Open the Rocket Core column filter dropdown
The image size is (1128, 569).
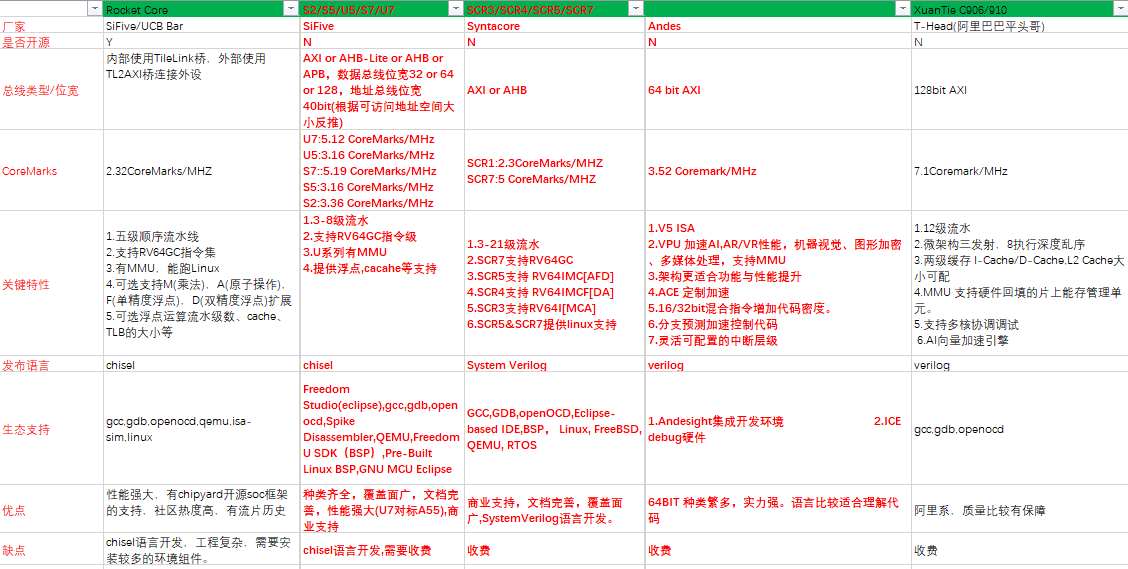click(291, 9)
